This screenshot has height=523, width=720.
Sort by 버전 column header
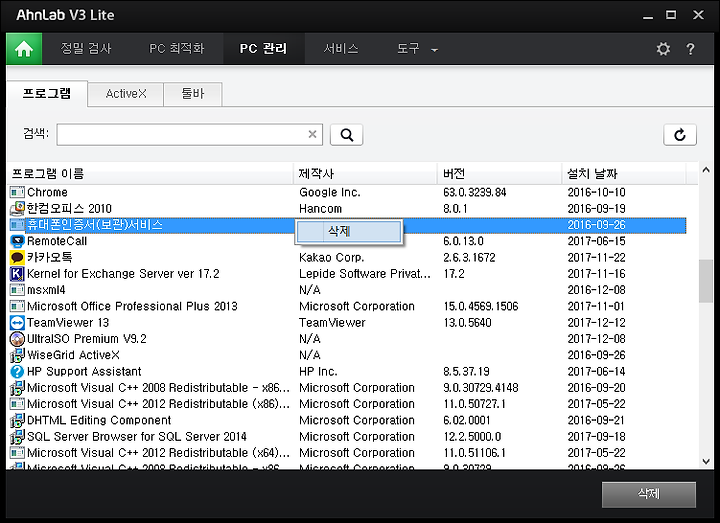pyautogui.click(x=500, y=174)
